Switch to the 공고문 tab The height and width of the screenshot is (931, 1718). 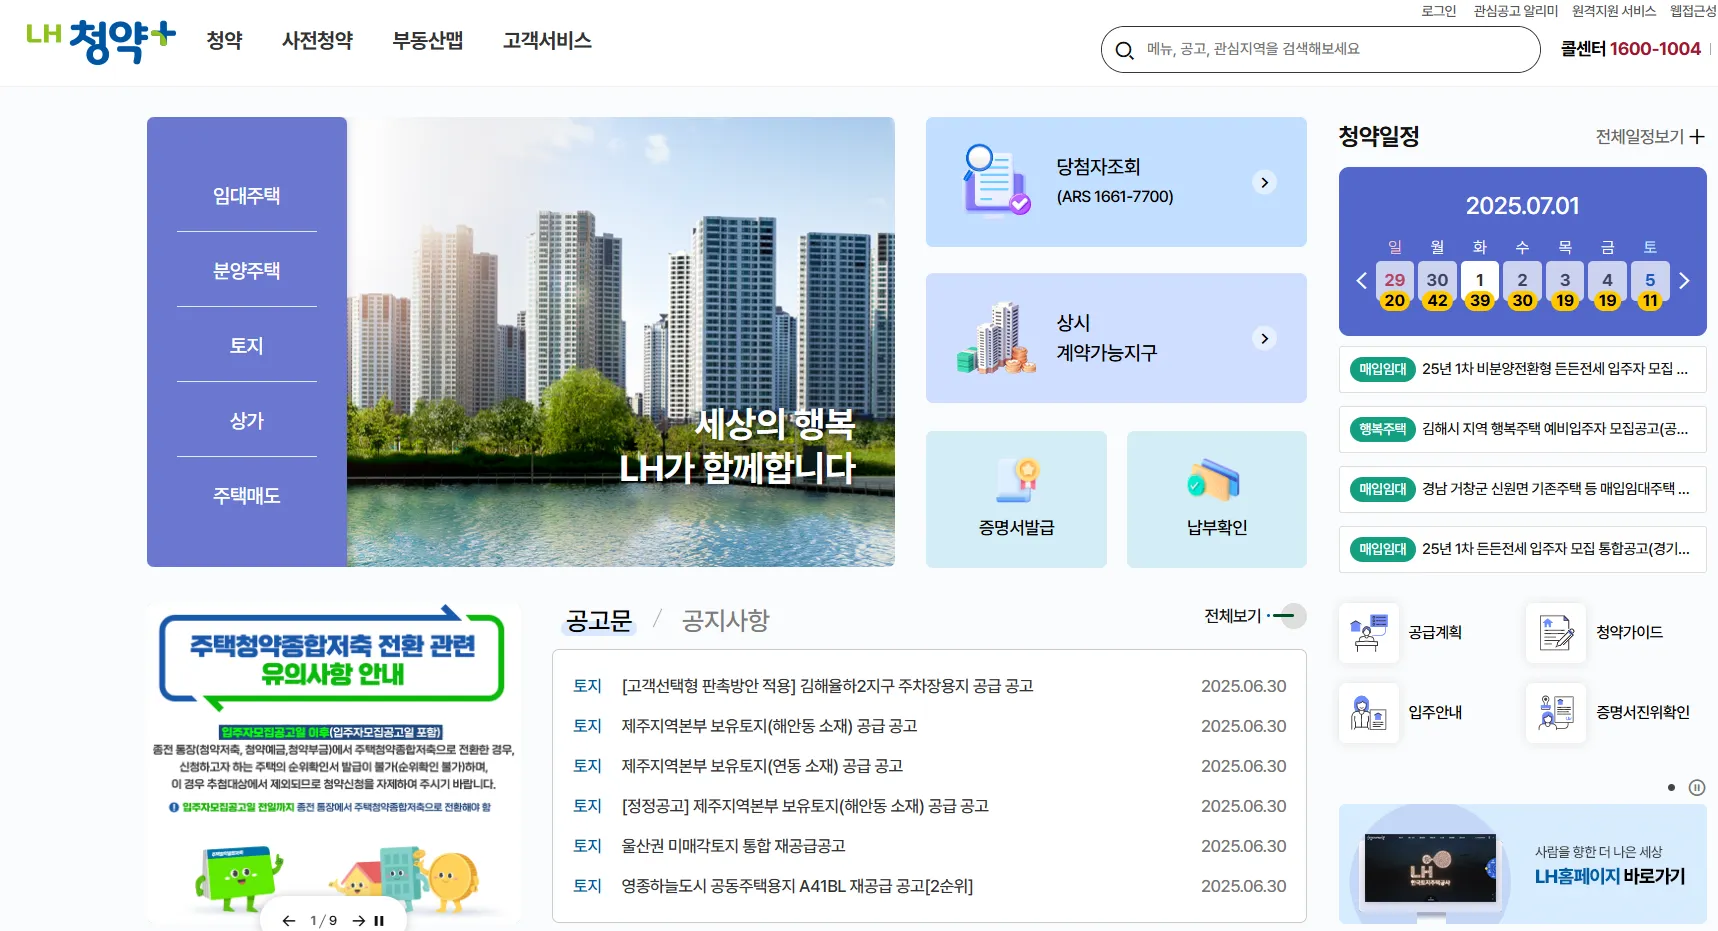tap(599, 621)
